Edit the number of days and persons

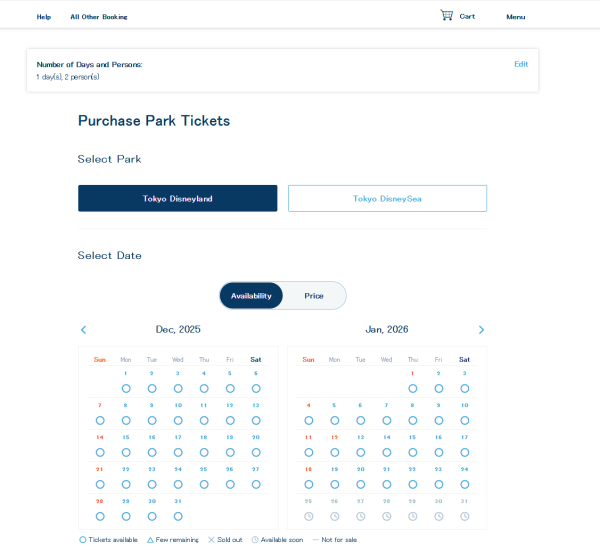point(521,64)
